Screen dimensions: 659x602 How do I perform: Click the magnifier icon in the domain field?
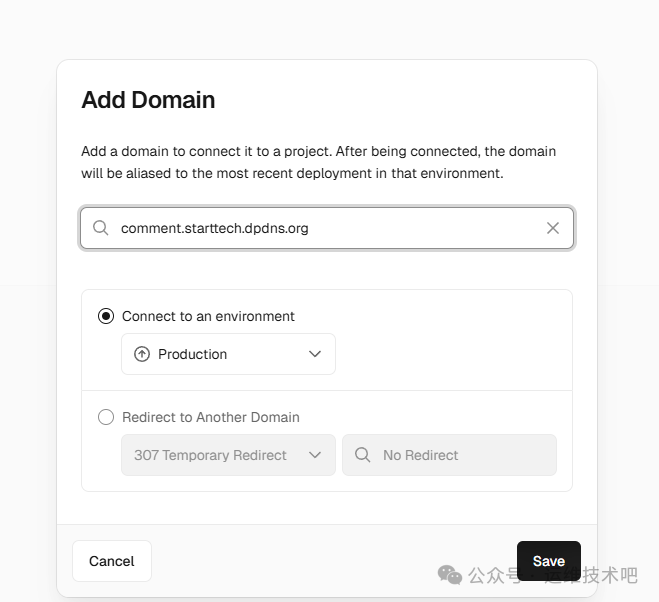tap(101, 228)
